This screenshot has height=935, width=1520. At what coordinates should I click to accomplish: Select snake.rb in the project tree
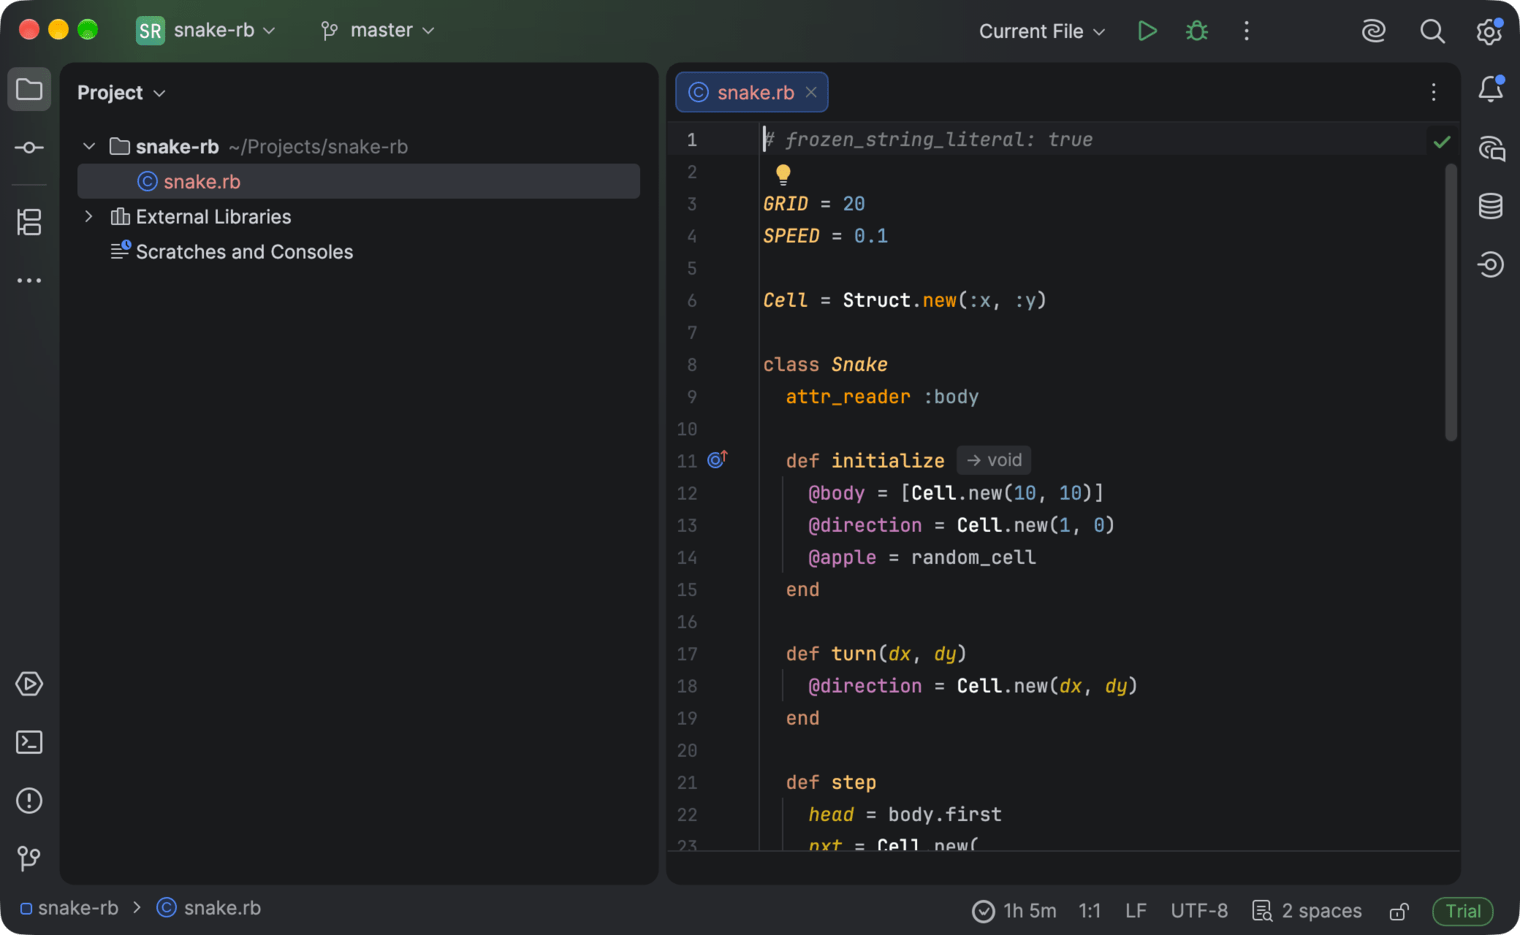coord(358,181)
